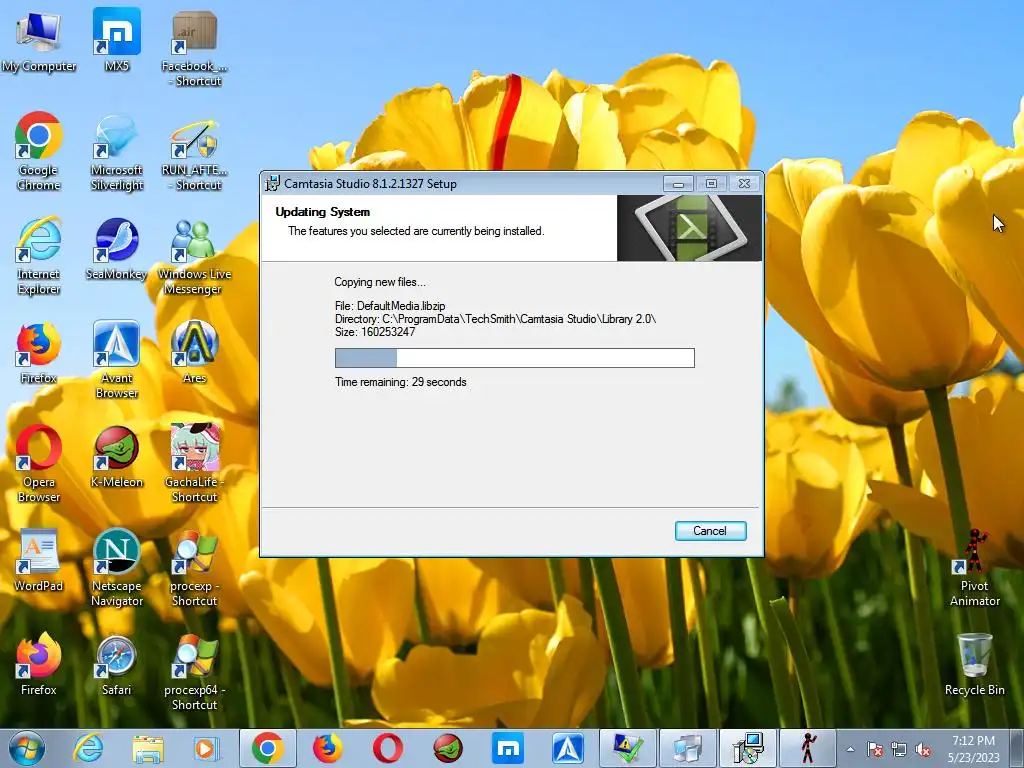The height and width of the screenshot is (768, 1024).
Task: Click the 'Time remaining: 29 seconds' text
Action: (400, 382)
